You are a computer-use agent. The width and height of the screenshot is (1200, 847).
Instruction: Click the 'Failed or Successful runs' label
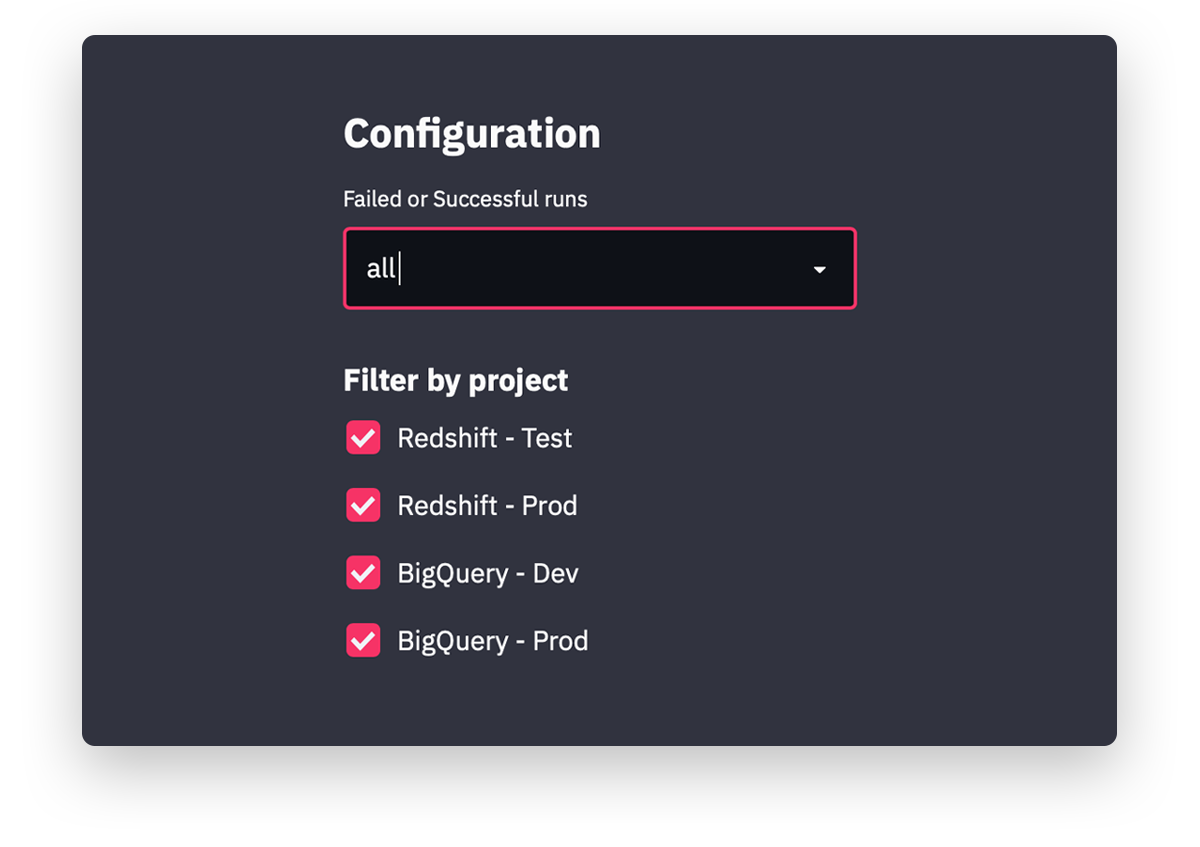(465, 199)
